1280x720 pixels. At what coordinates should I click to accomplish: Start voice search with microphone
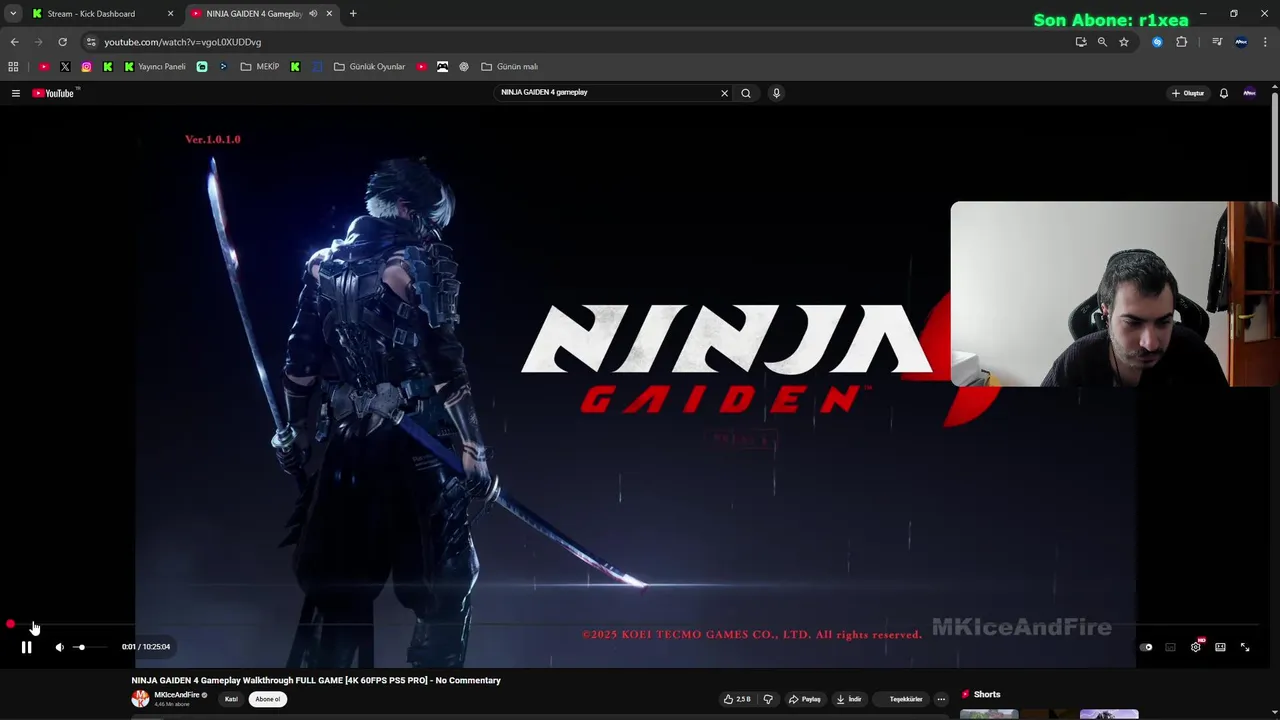(776, 93)
